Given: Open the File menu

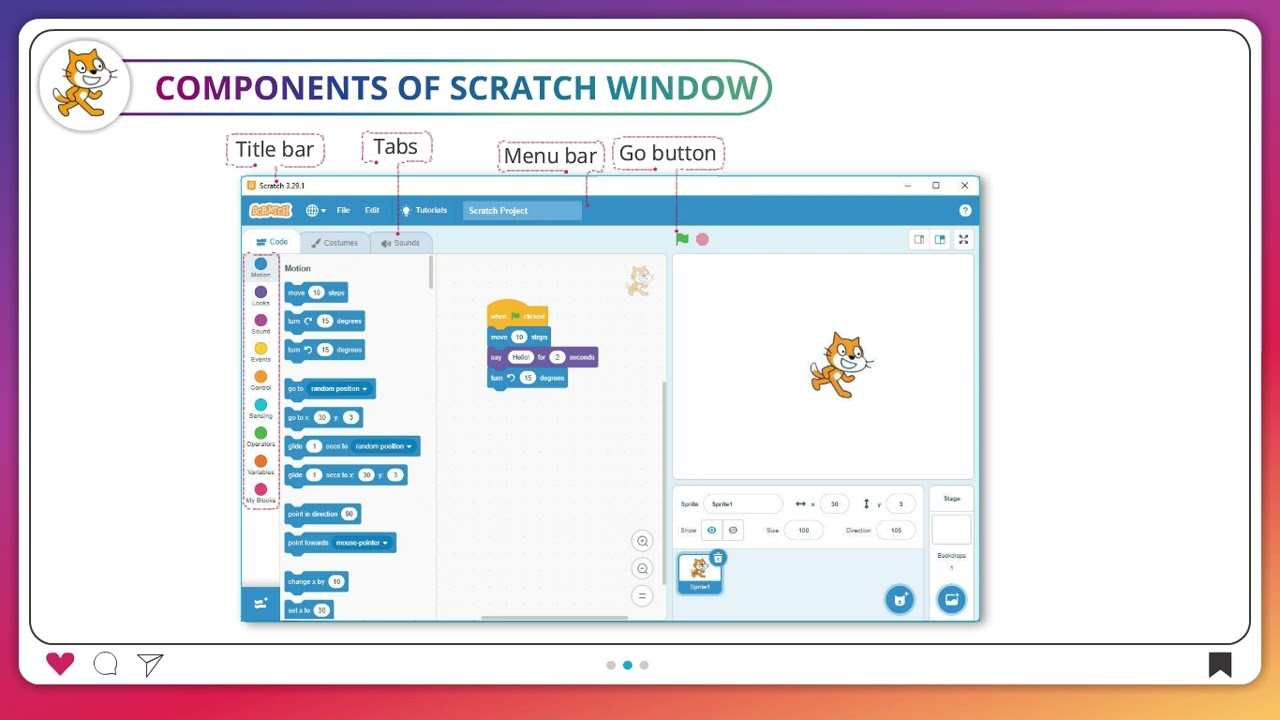Looking at the screenshot, I should tap(343, 210).
